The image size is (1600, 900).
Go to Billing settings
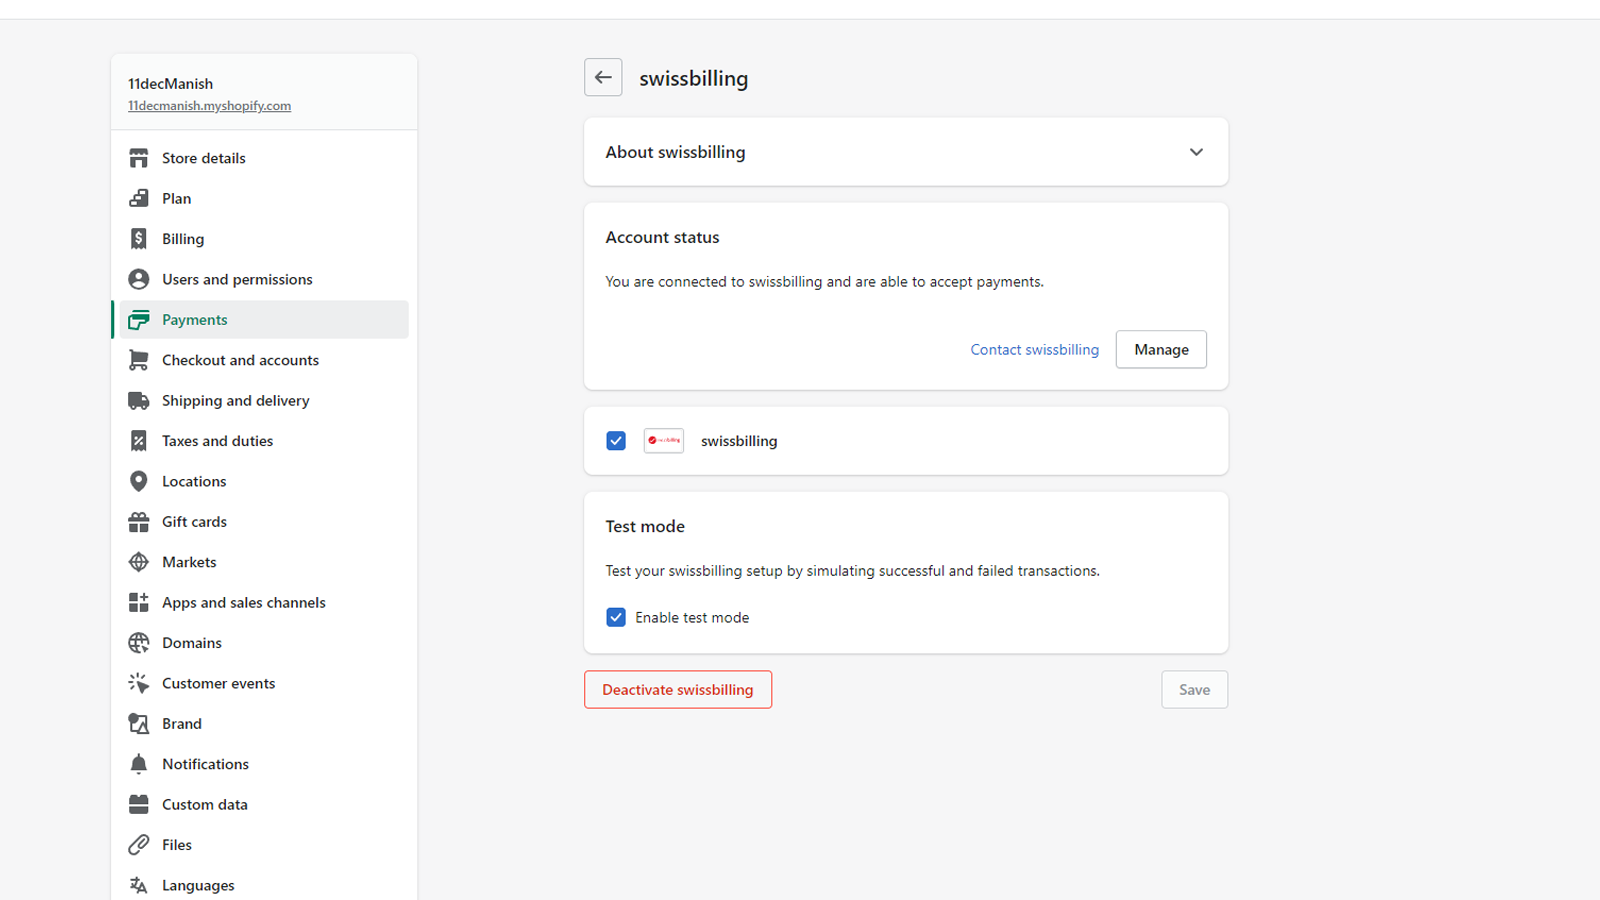264,239
